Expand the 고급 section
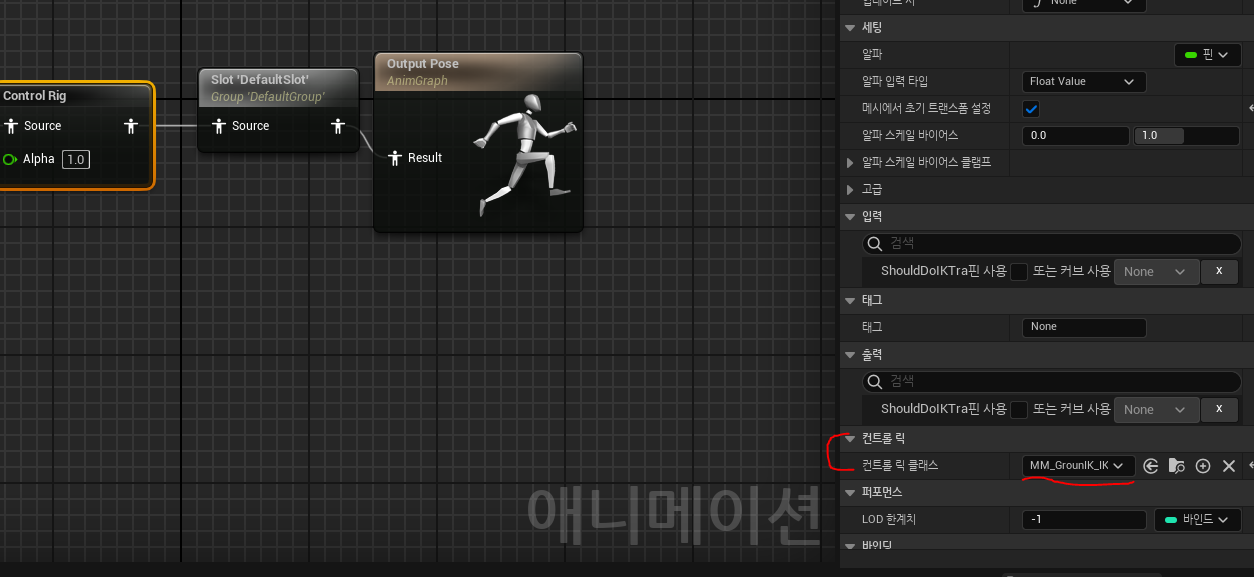Screen dimensions: 1254x577 tap(851, 189)
